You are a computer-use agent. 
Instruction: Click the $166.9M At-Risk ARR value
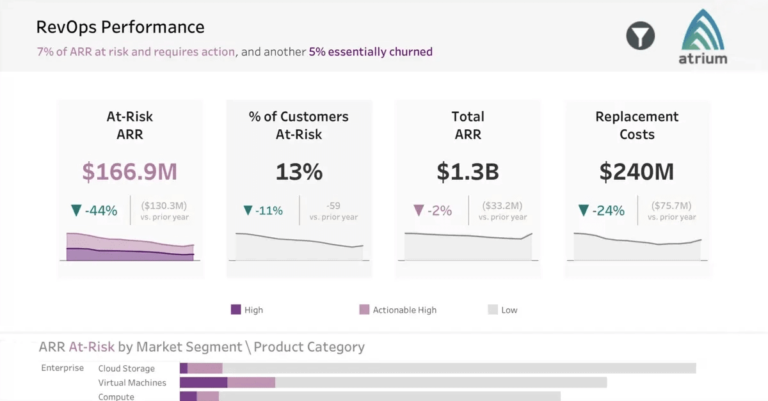point(130,172)
